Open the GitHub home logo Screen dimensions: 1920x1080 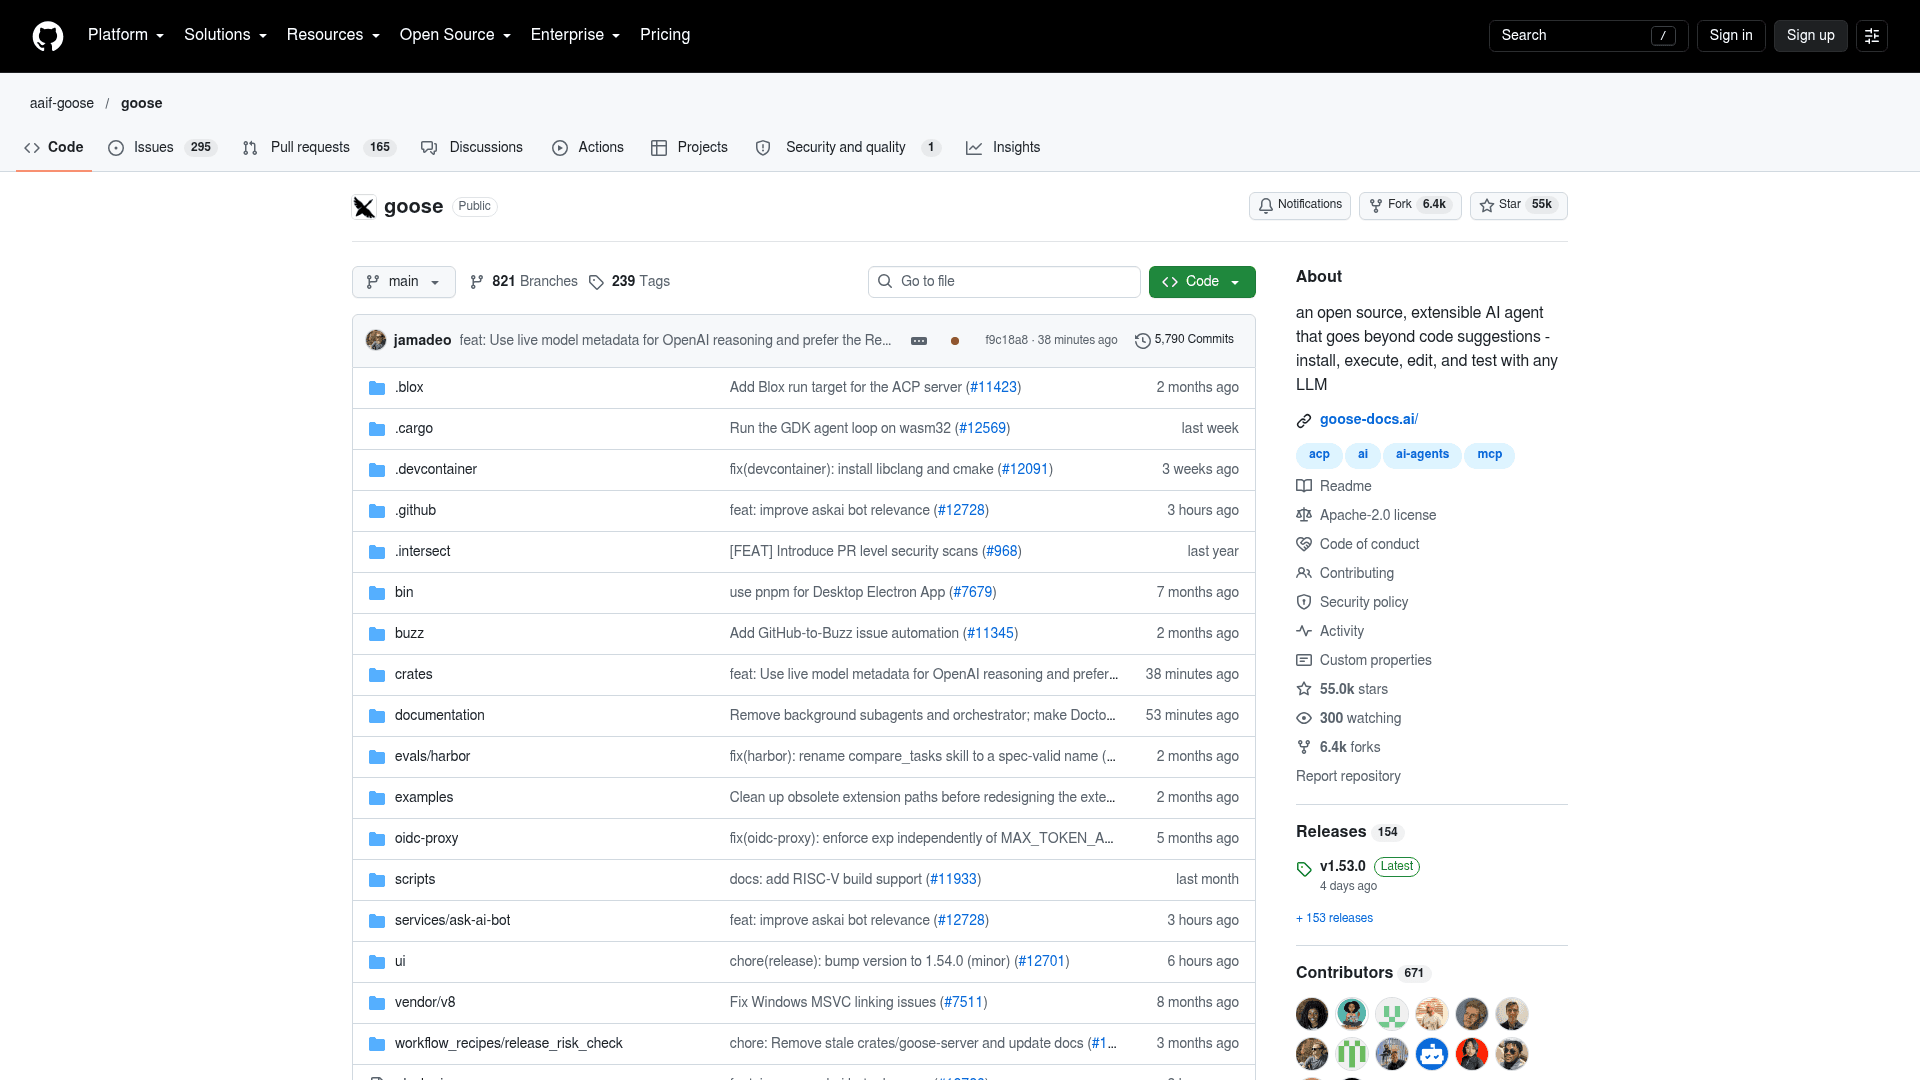[x=48, y=36]
